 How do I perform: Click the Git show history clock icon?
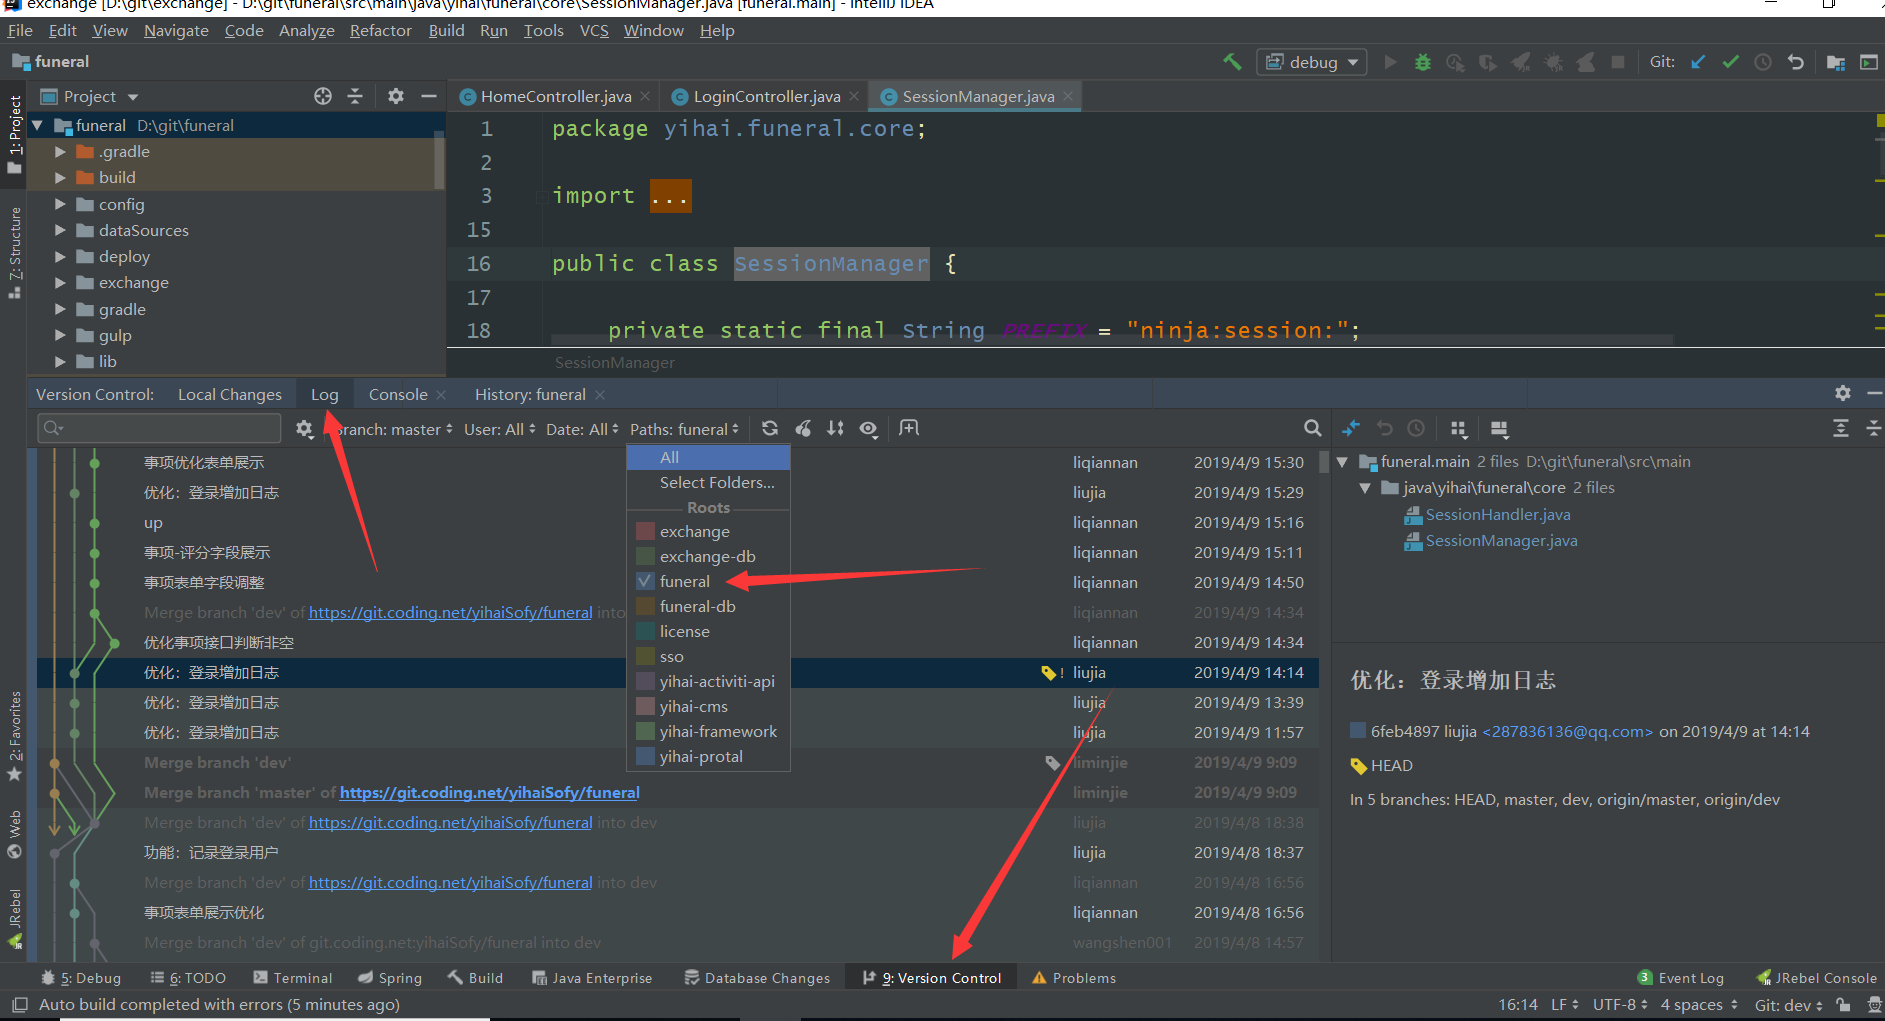[1763, 62]
